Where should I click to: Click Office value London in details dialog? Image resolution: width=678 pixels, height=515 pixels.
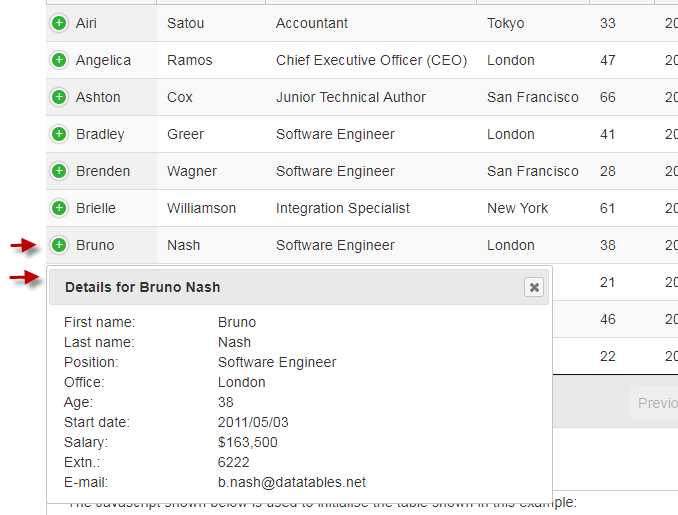point(242,382)
